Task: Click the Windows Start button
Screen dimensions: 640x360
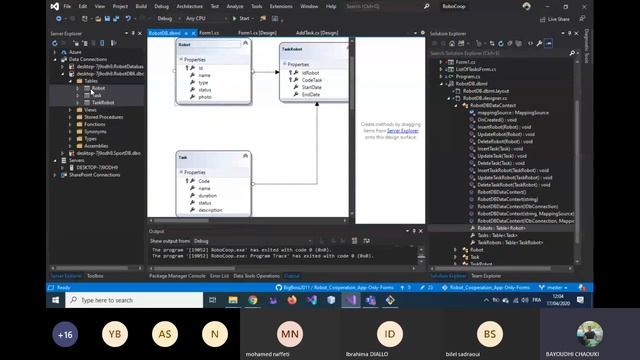Action: click(x=56, y=300)
